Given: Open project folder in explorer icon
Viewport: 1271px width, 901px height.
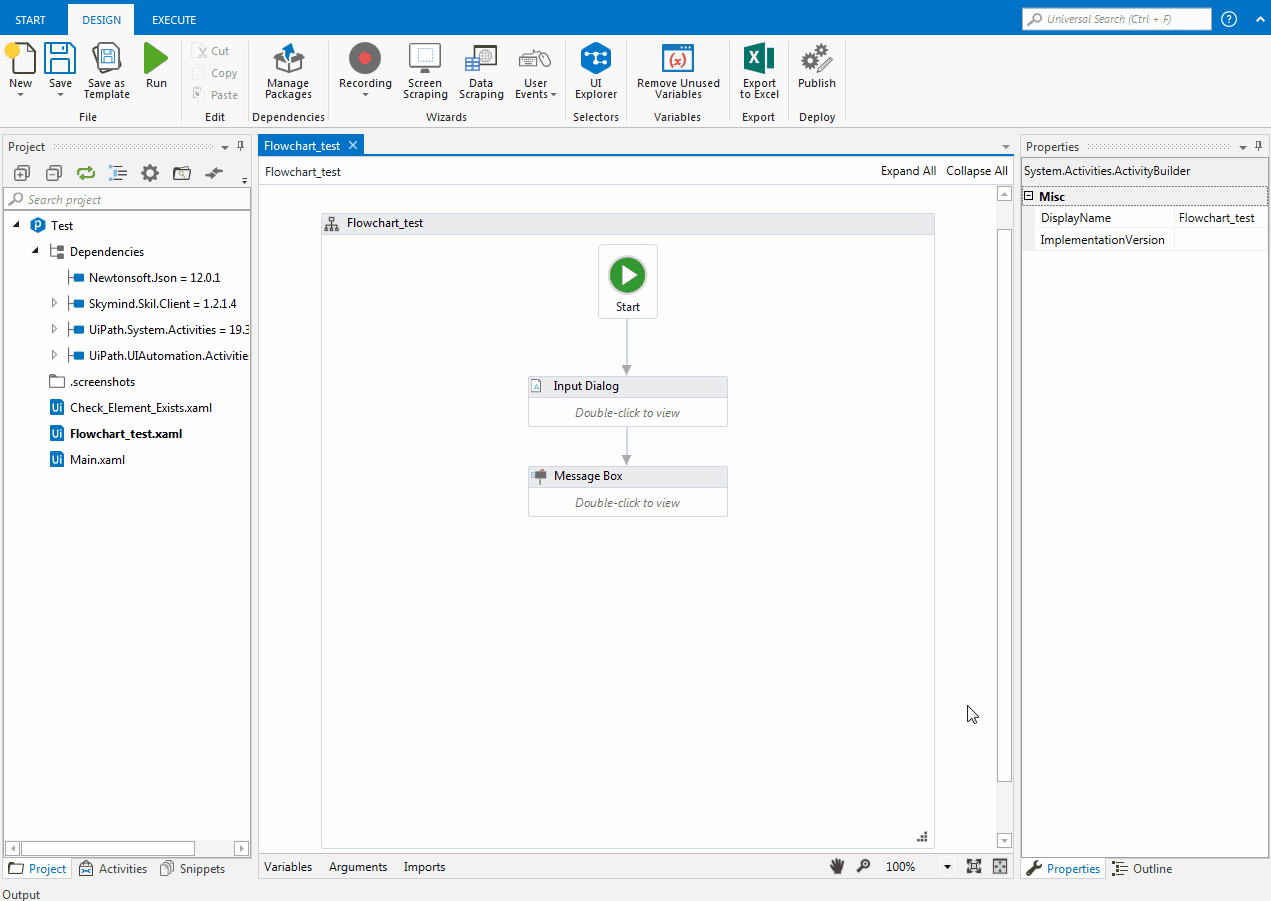Looking at the screenshot, I should (x=182, y=173).
